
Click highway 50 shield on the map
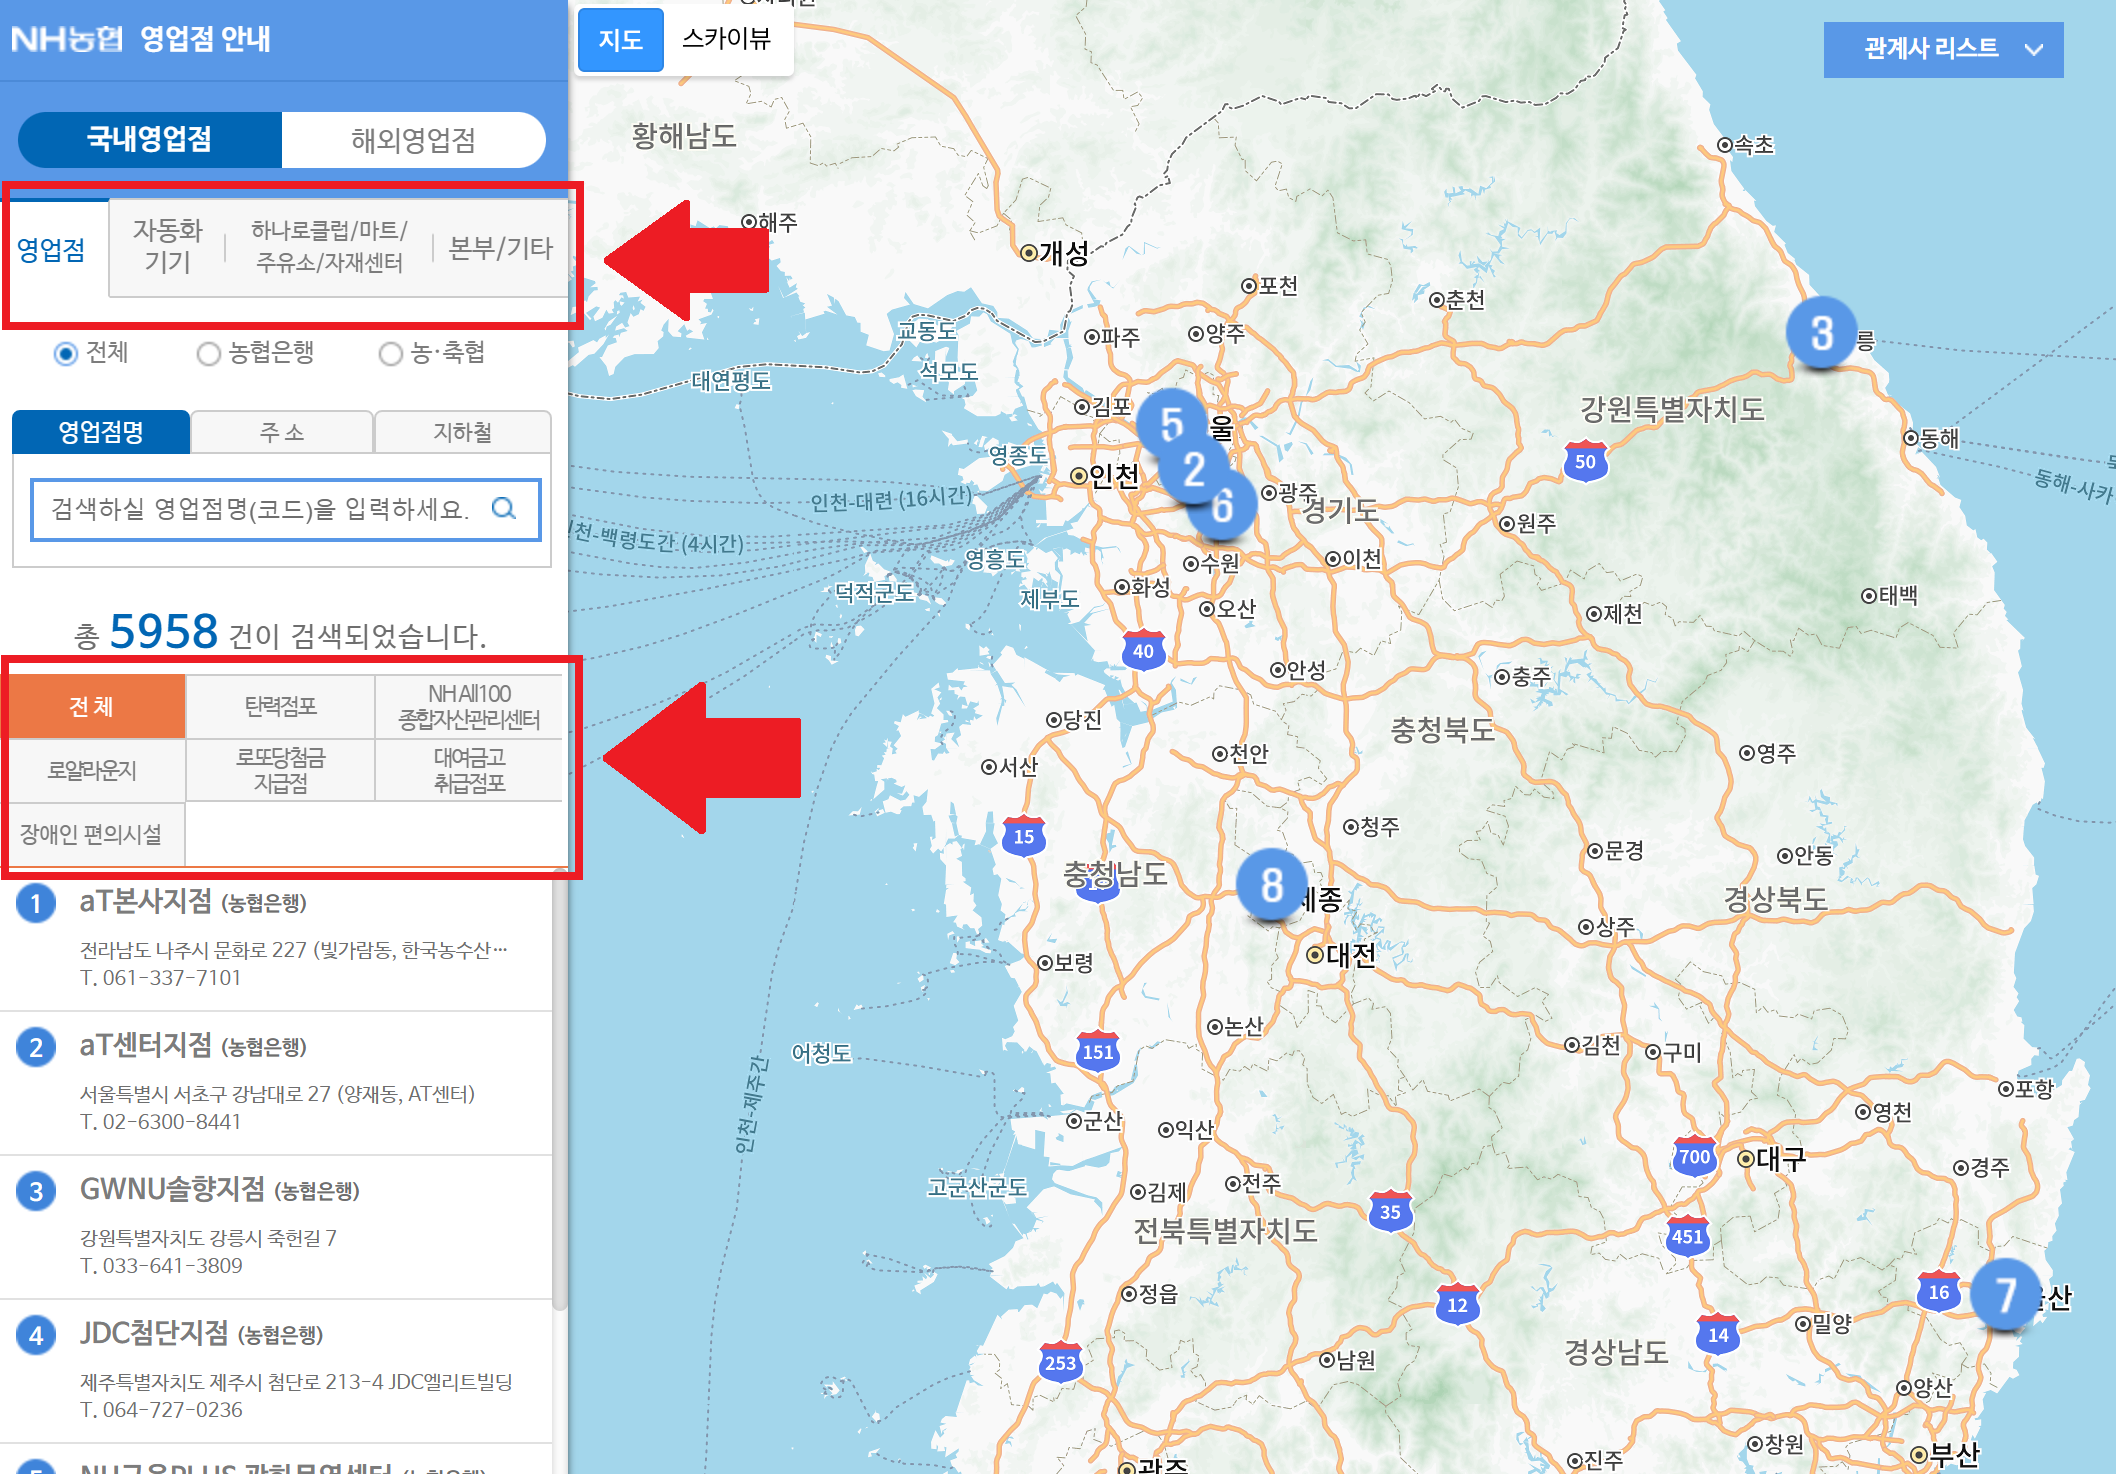(1585, 461)
